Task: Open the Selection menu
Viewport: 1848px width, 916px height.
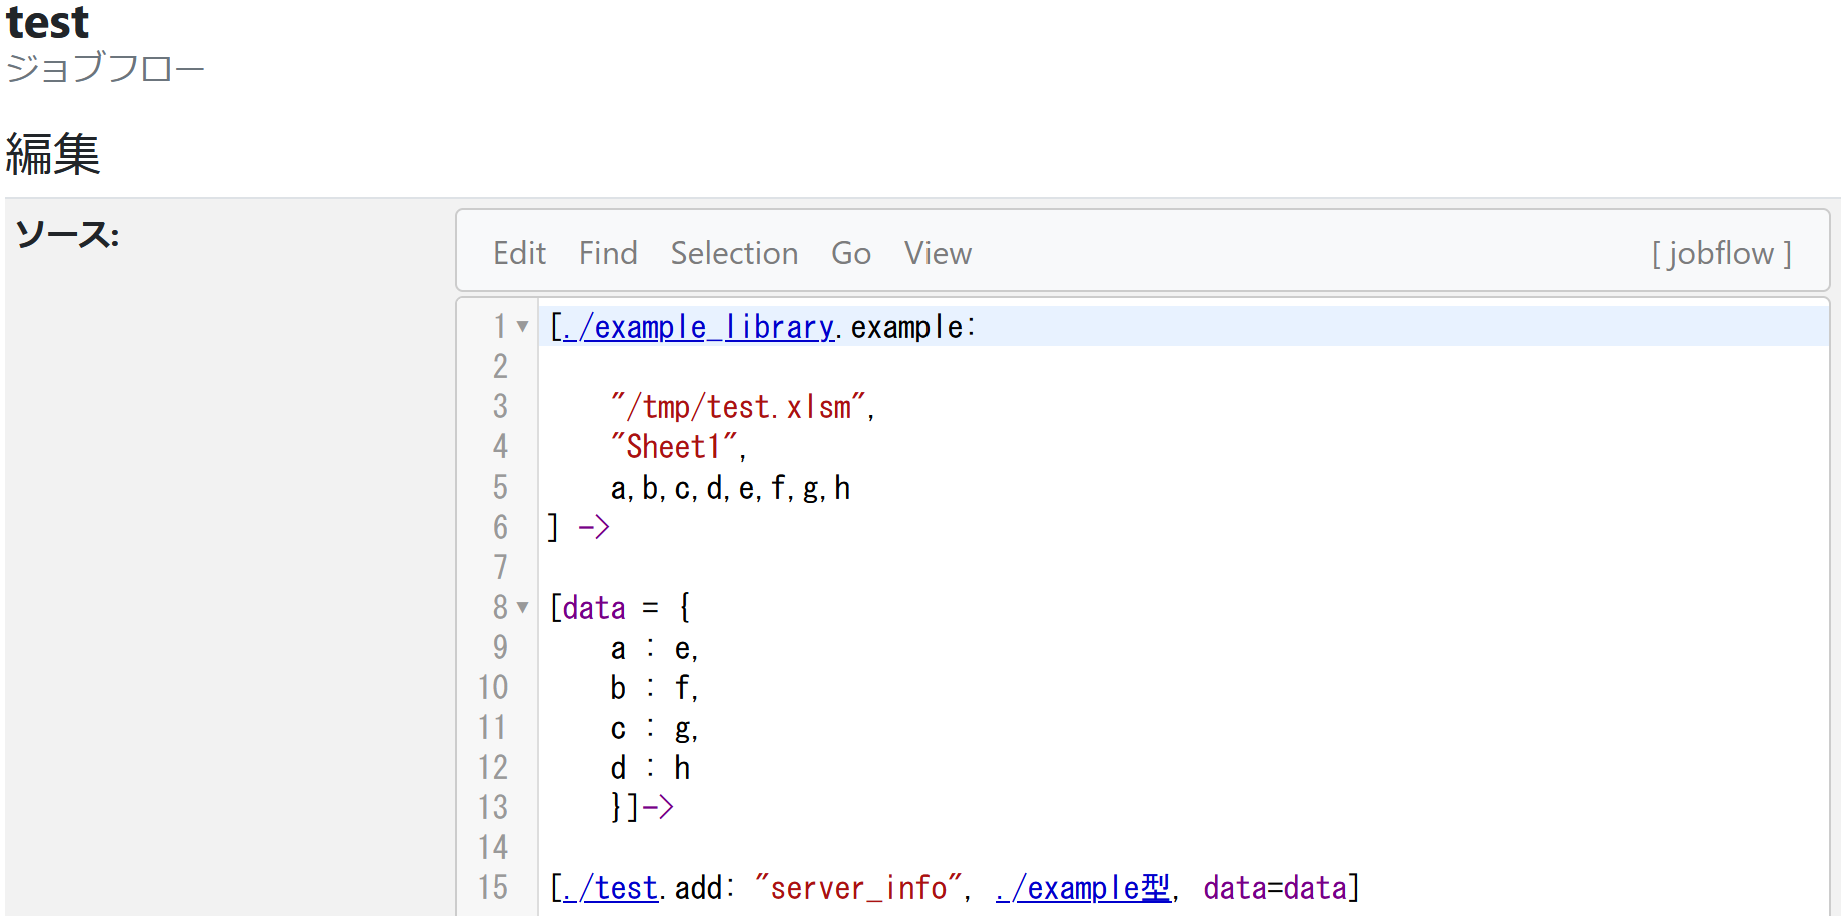Action: click(x=734, y=253)
